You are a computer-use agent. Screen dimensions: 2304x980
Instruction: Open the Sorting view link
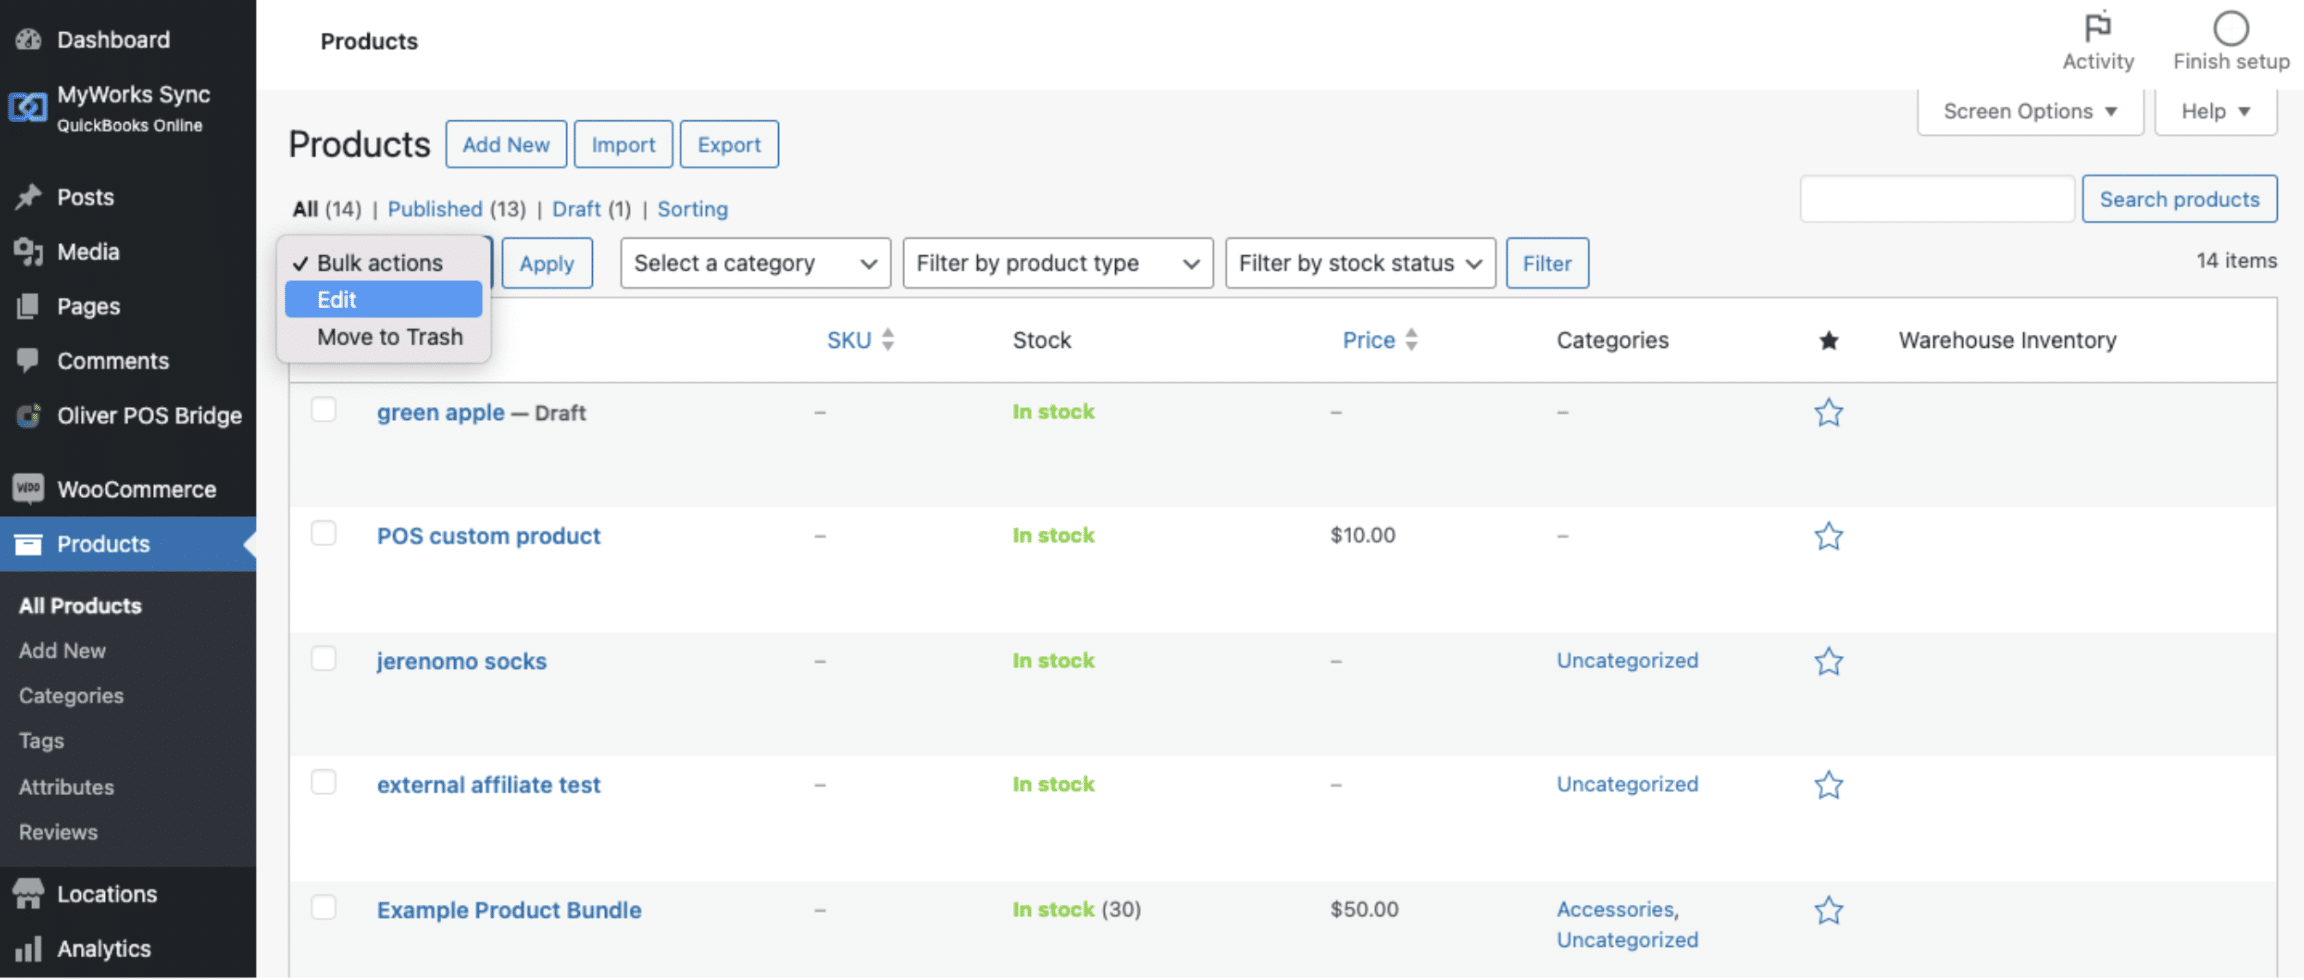tap(692, 209)
